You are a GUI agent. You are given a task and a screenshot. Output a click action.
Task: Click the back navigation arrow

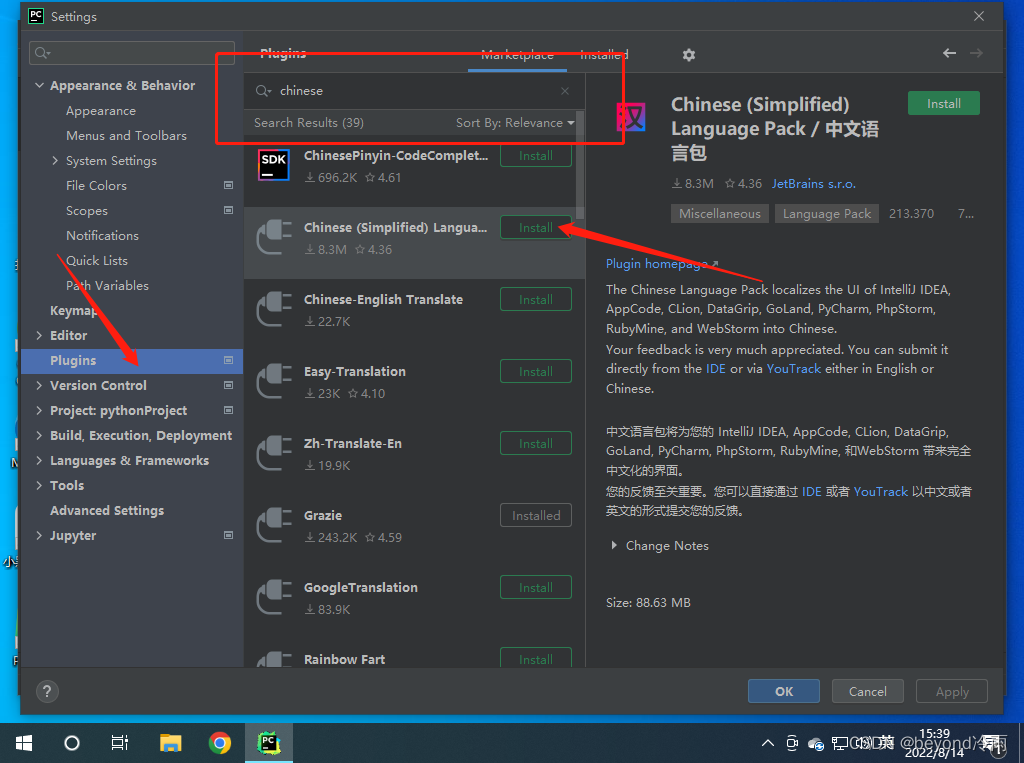pyautogui.click(x=950, y=53)
